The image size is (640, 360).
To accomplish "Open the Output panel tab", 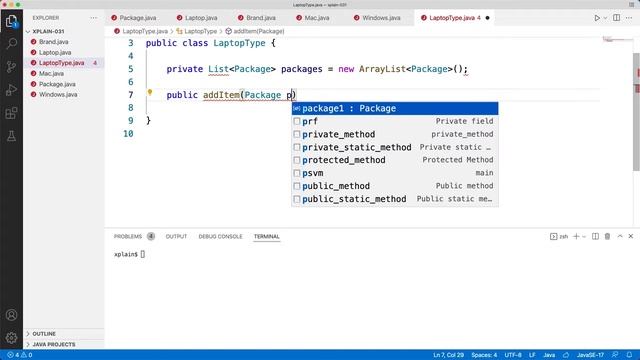I will [x=176, y=236].
